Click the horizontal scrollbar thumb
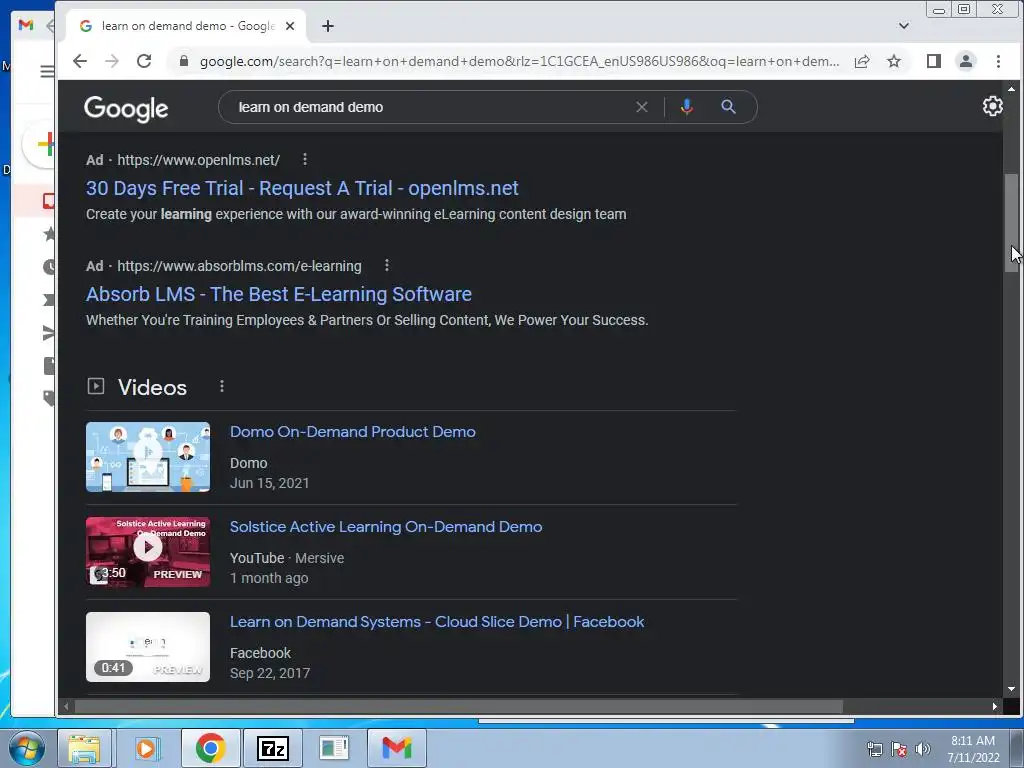1024x768 pixels. [458, 706]
